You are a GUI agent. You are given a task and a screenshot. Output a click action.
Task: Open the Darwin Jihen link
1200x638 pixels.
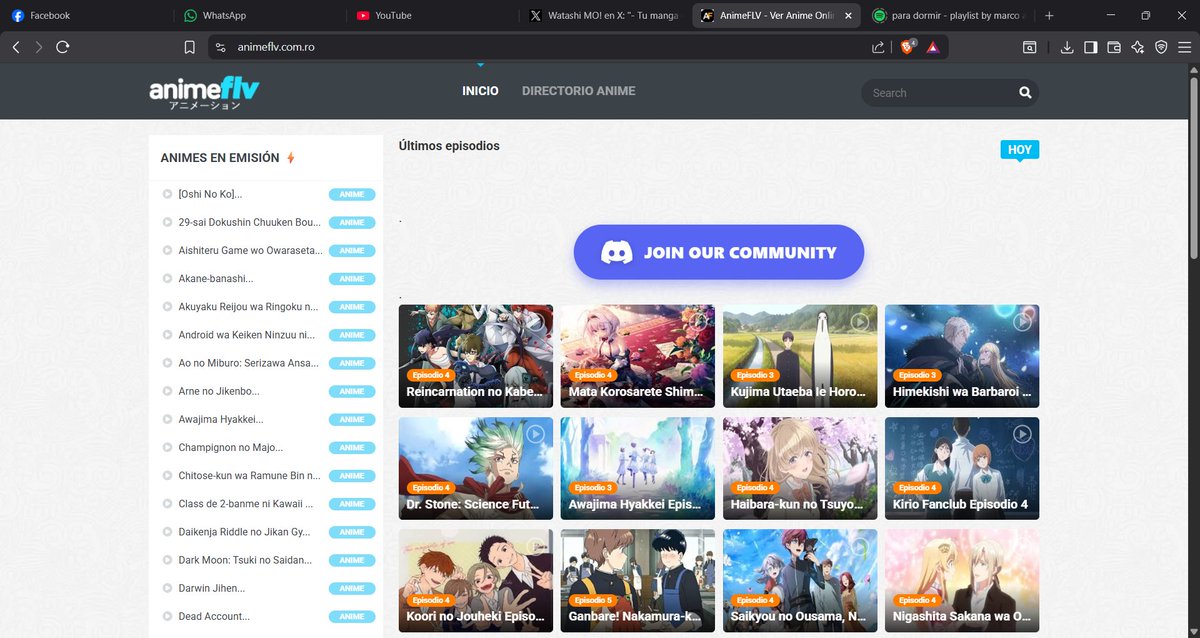coord(211,588)
